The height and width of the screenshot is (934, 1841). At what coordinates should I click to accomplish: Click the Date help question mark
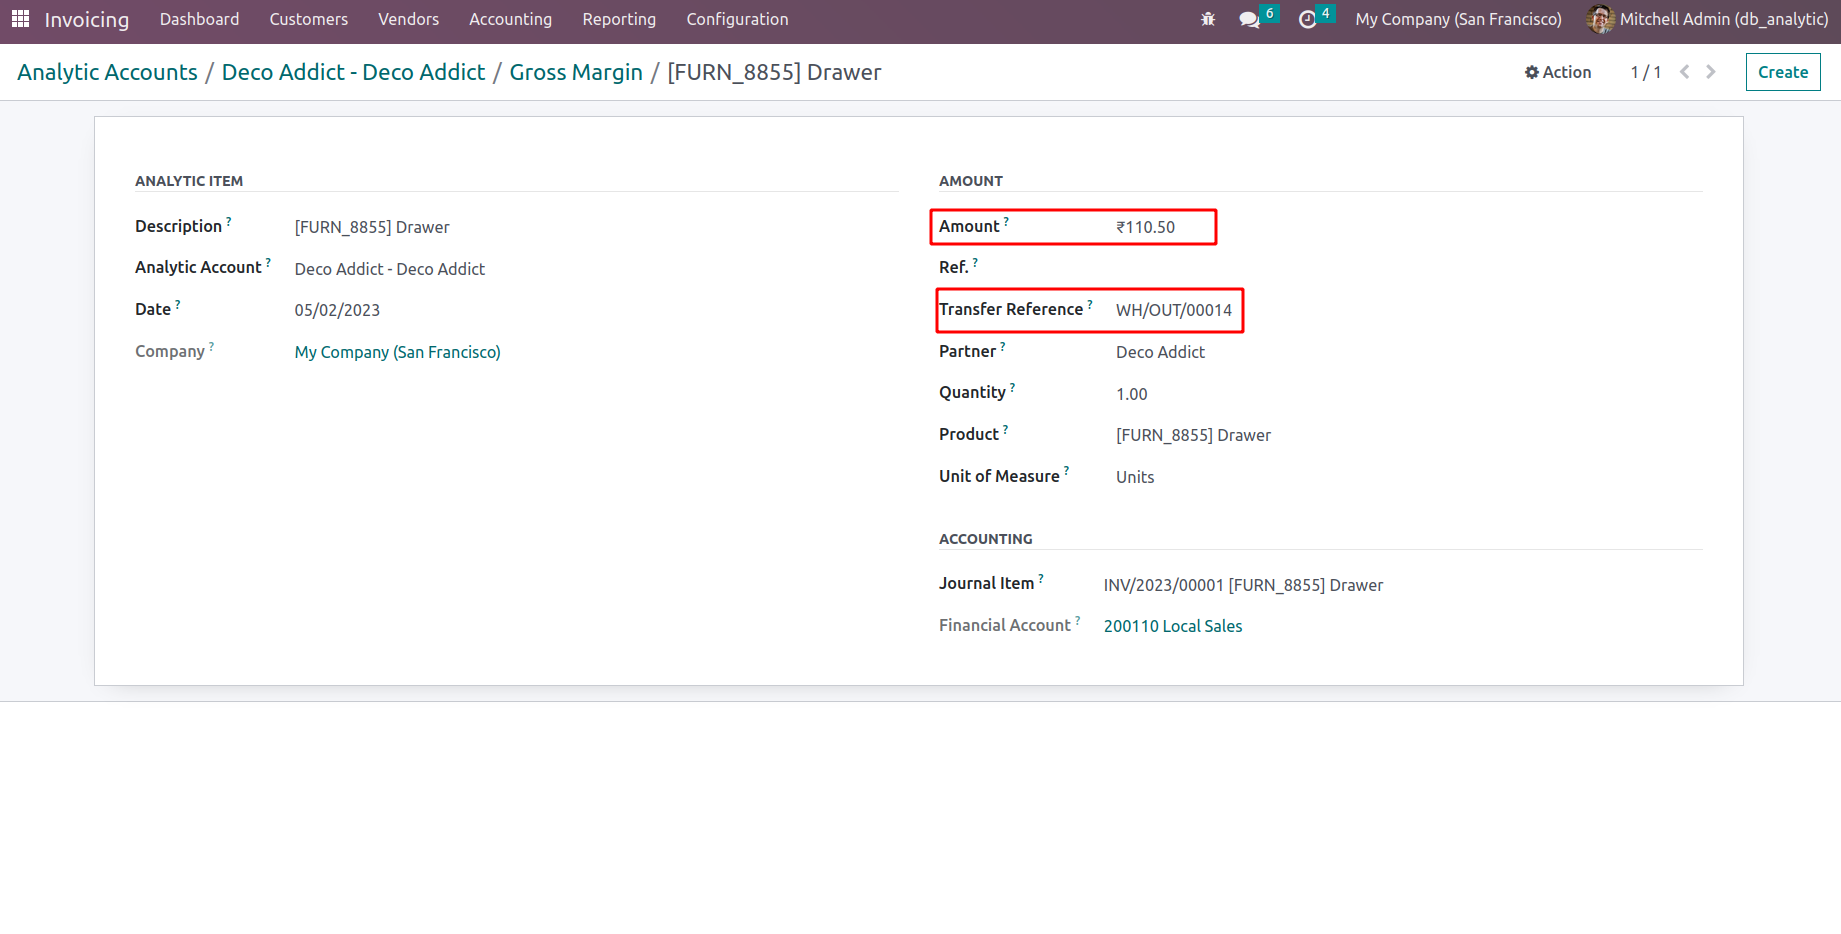click(x=178, y=304)
